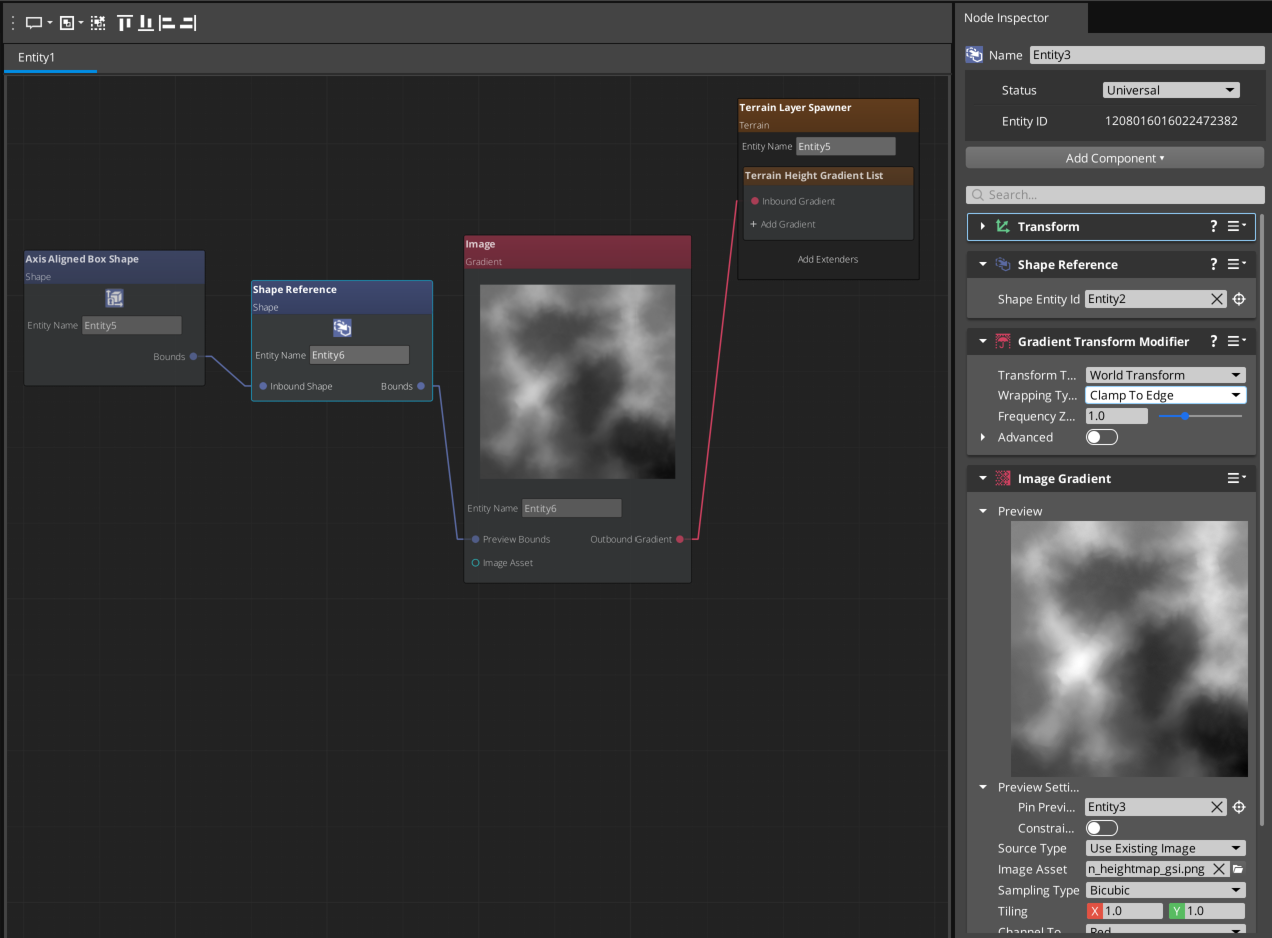
Task: Open Transform component help
Action: click(1214, 227)
